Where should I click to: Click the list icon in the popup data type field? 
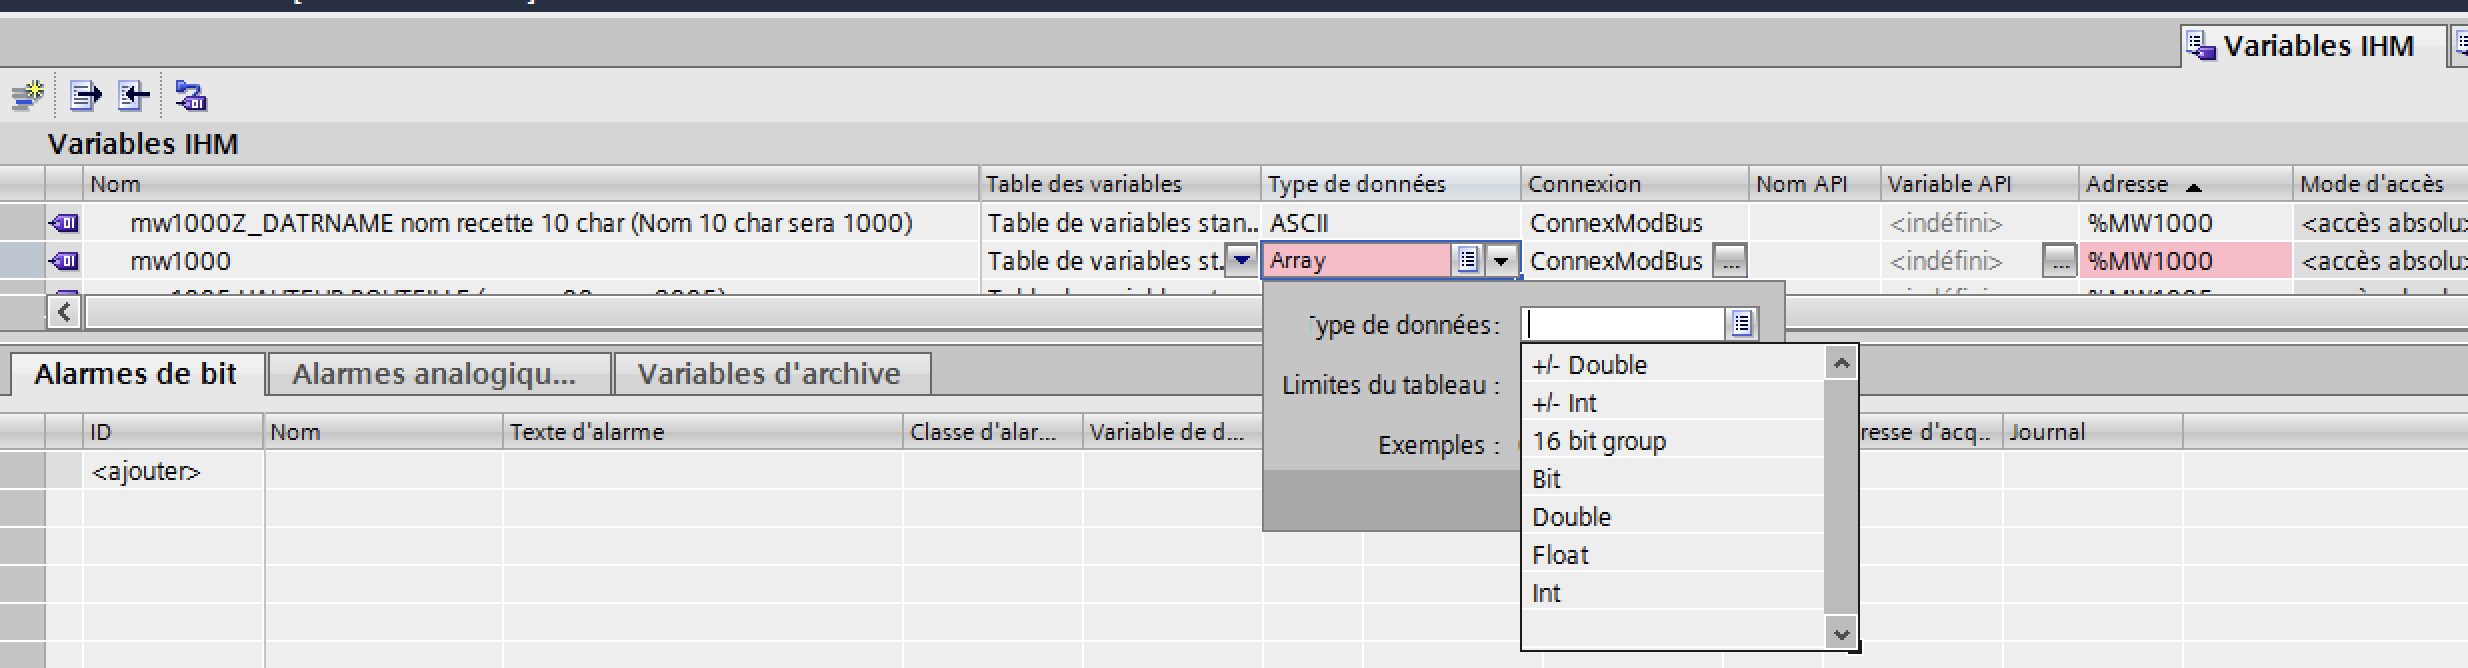1741,324
